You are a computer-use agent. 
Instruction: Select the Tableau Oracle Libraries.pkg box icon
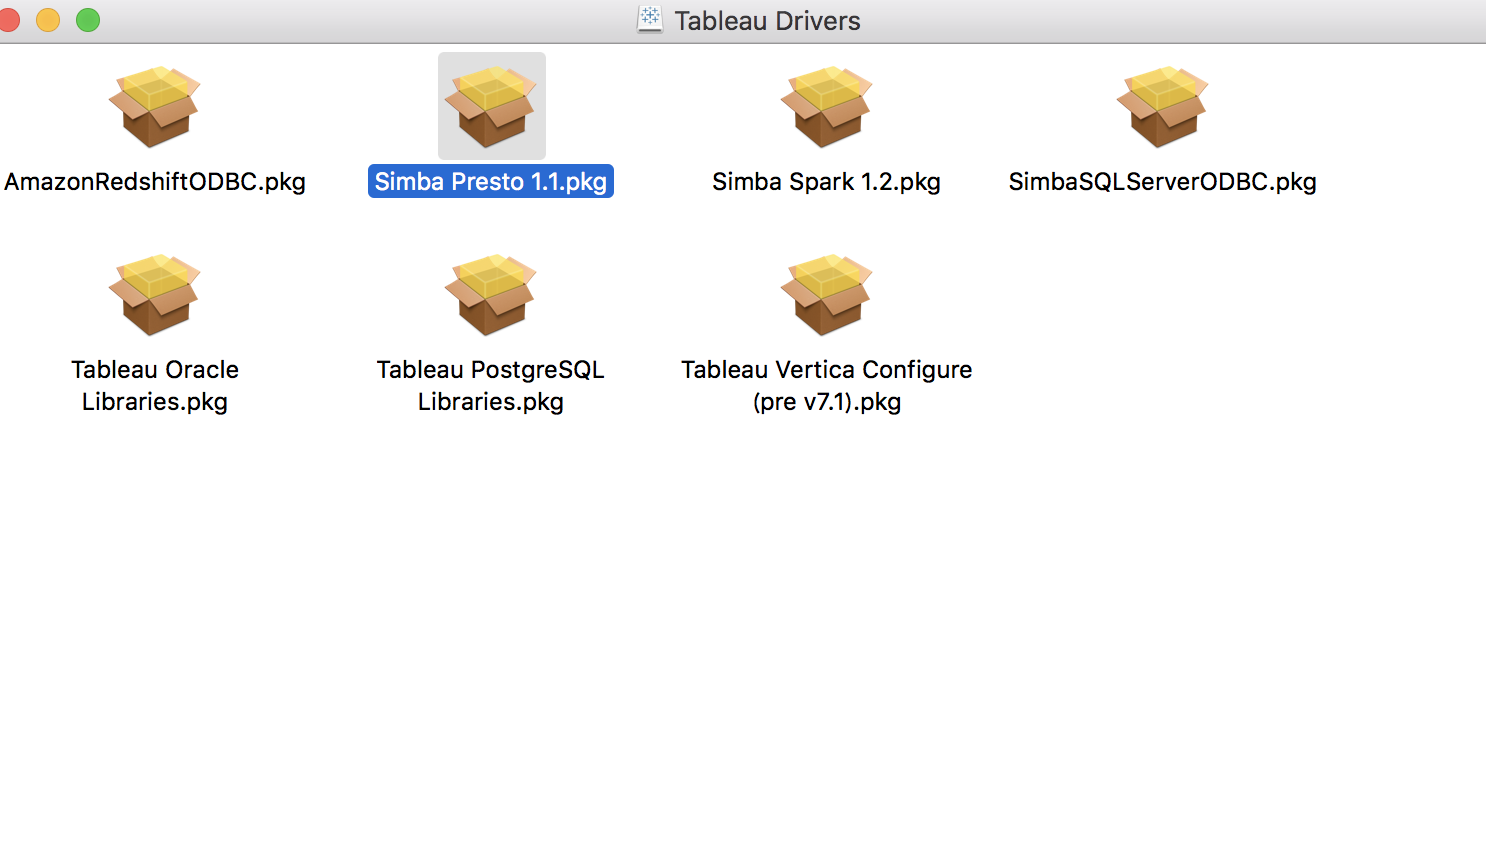pos(155,294)
